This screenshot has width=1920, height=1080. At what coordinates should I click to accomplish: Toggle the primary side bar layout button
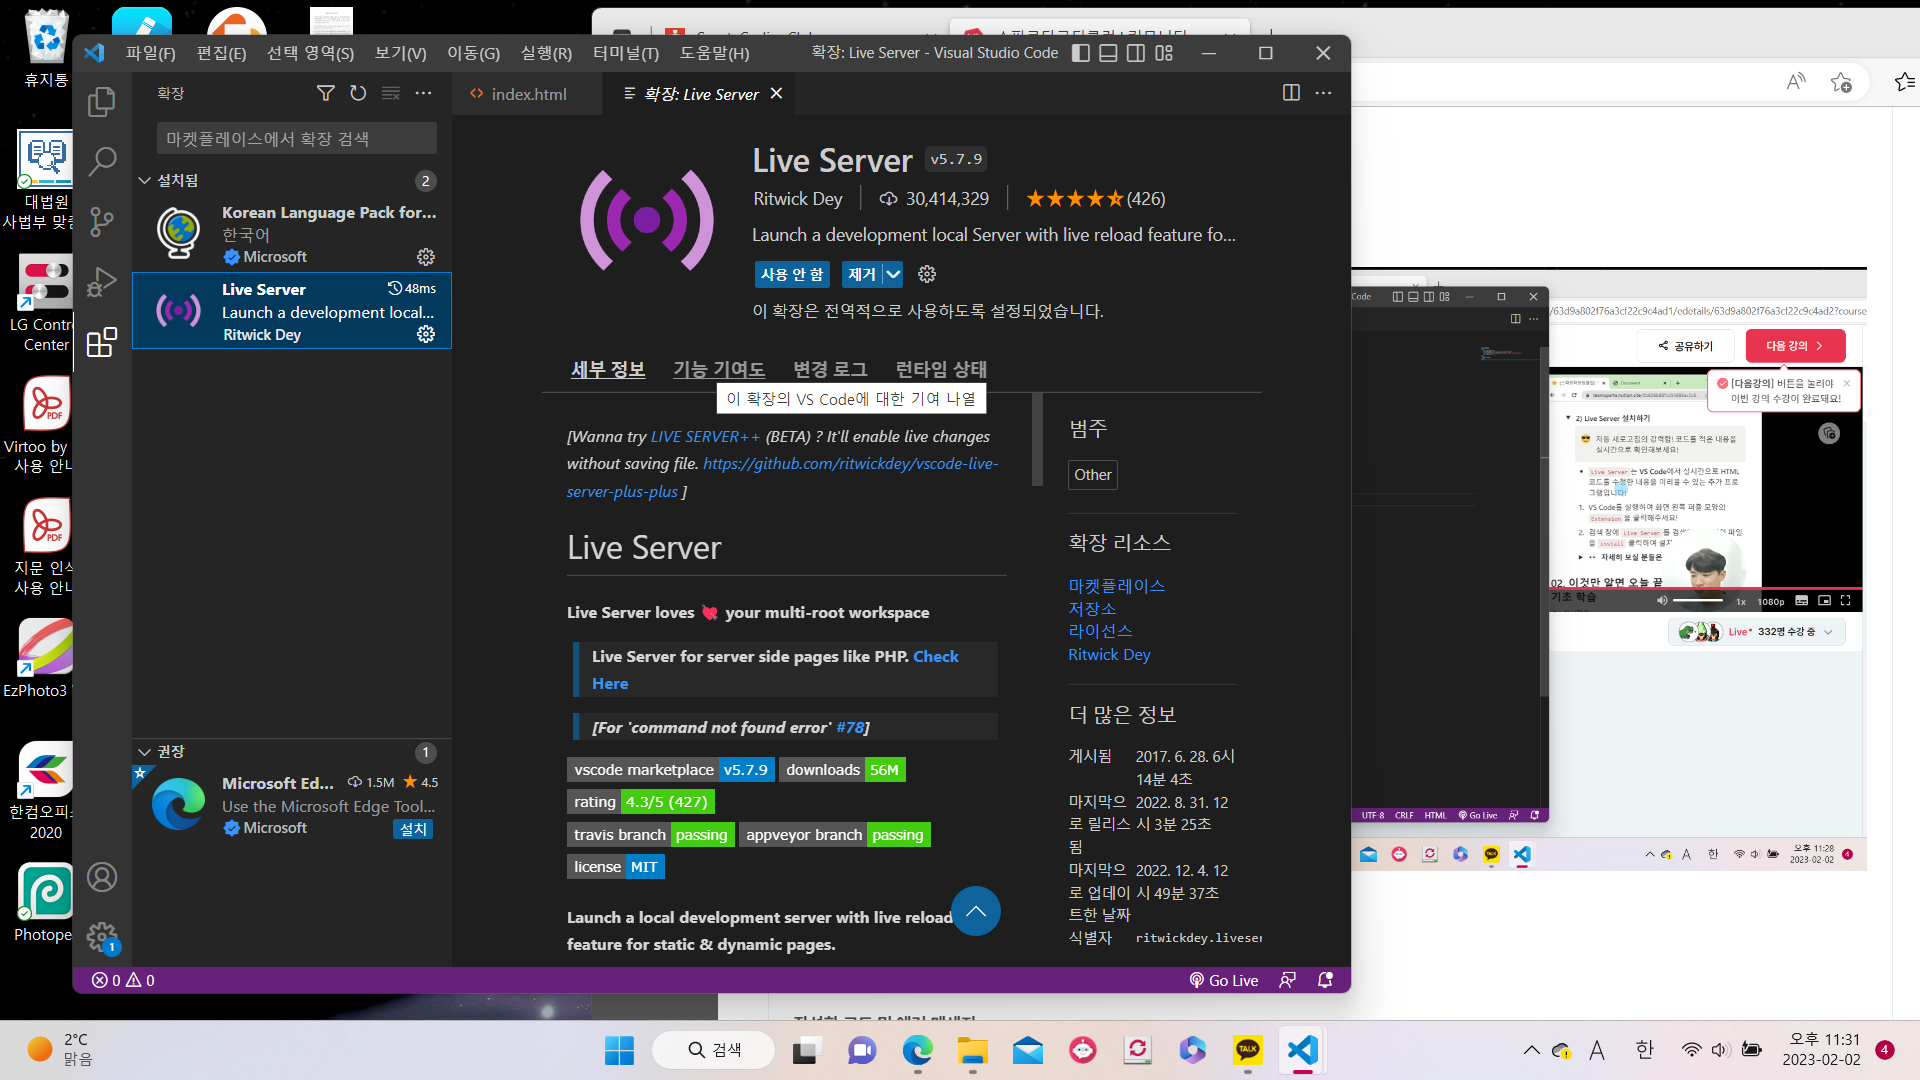coord(1081,53)
